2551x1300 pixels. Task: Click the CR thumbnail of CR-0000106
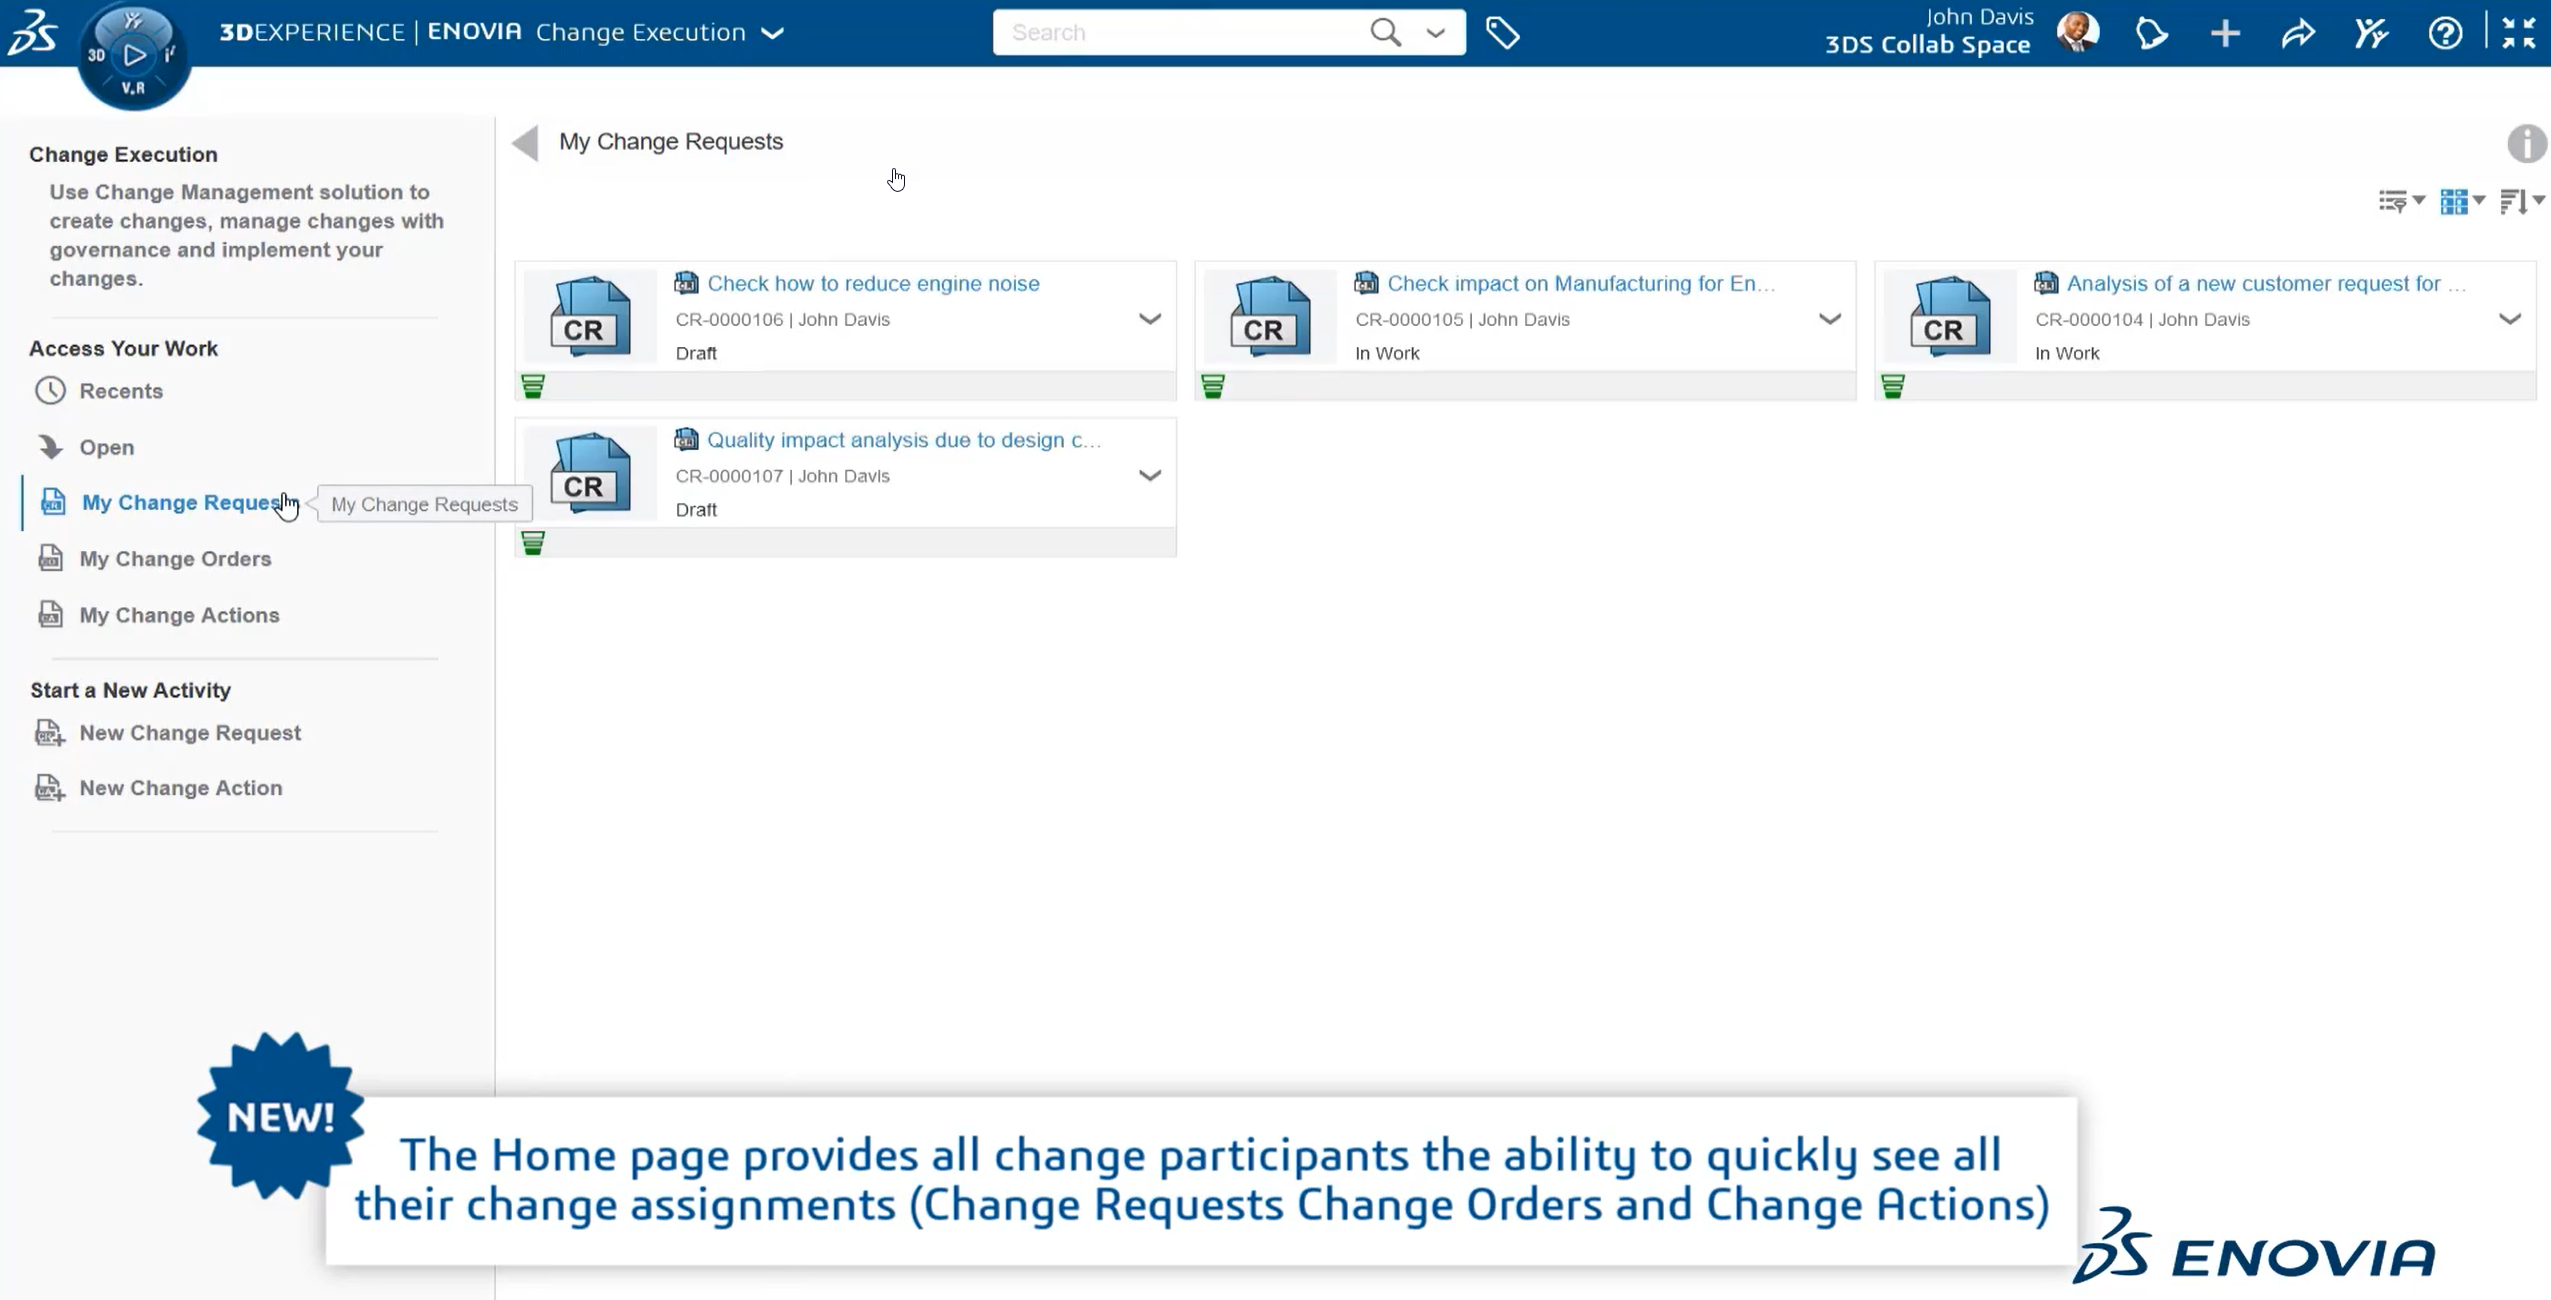[x=590, y=317]
